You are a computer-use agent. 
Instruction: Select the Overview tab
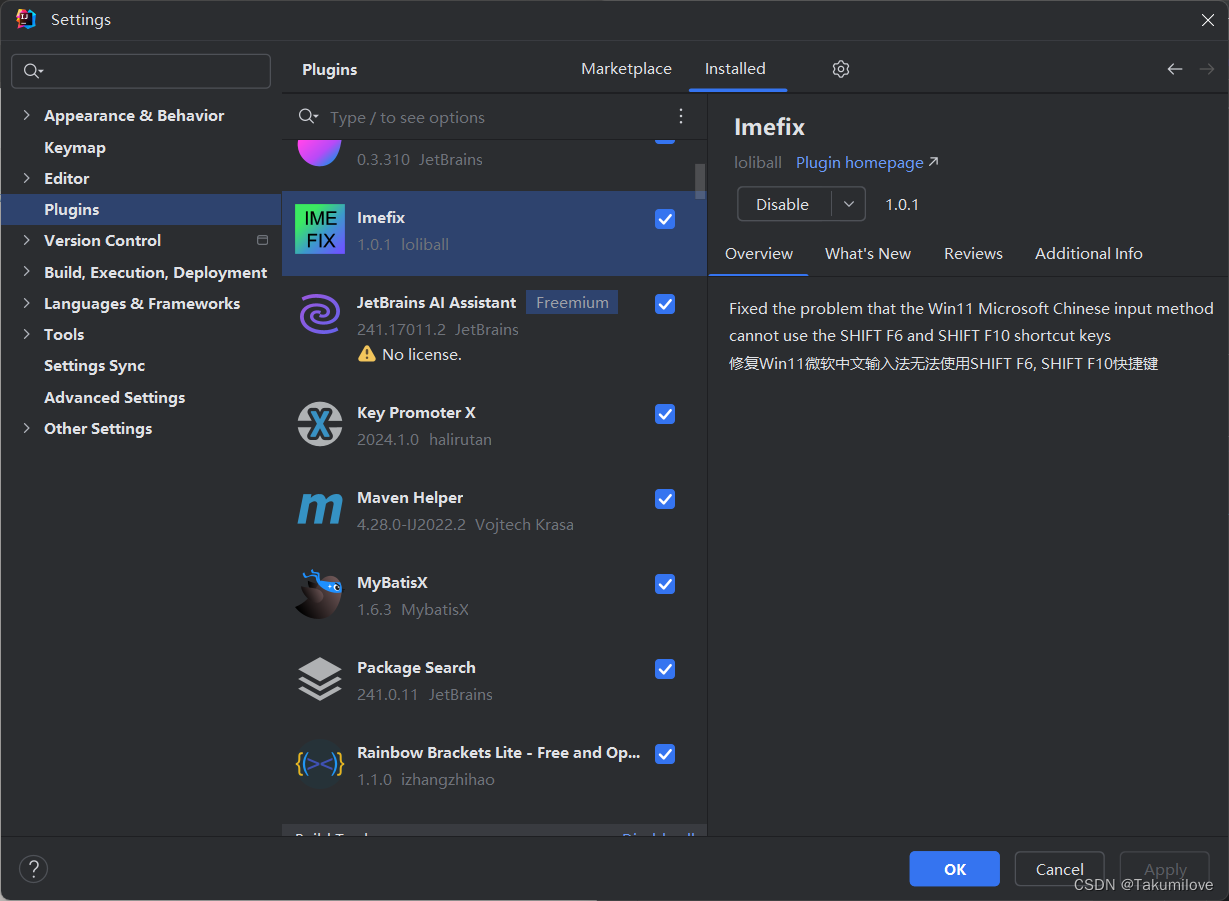[x=759, y=254]
